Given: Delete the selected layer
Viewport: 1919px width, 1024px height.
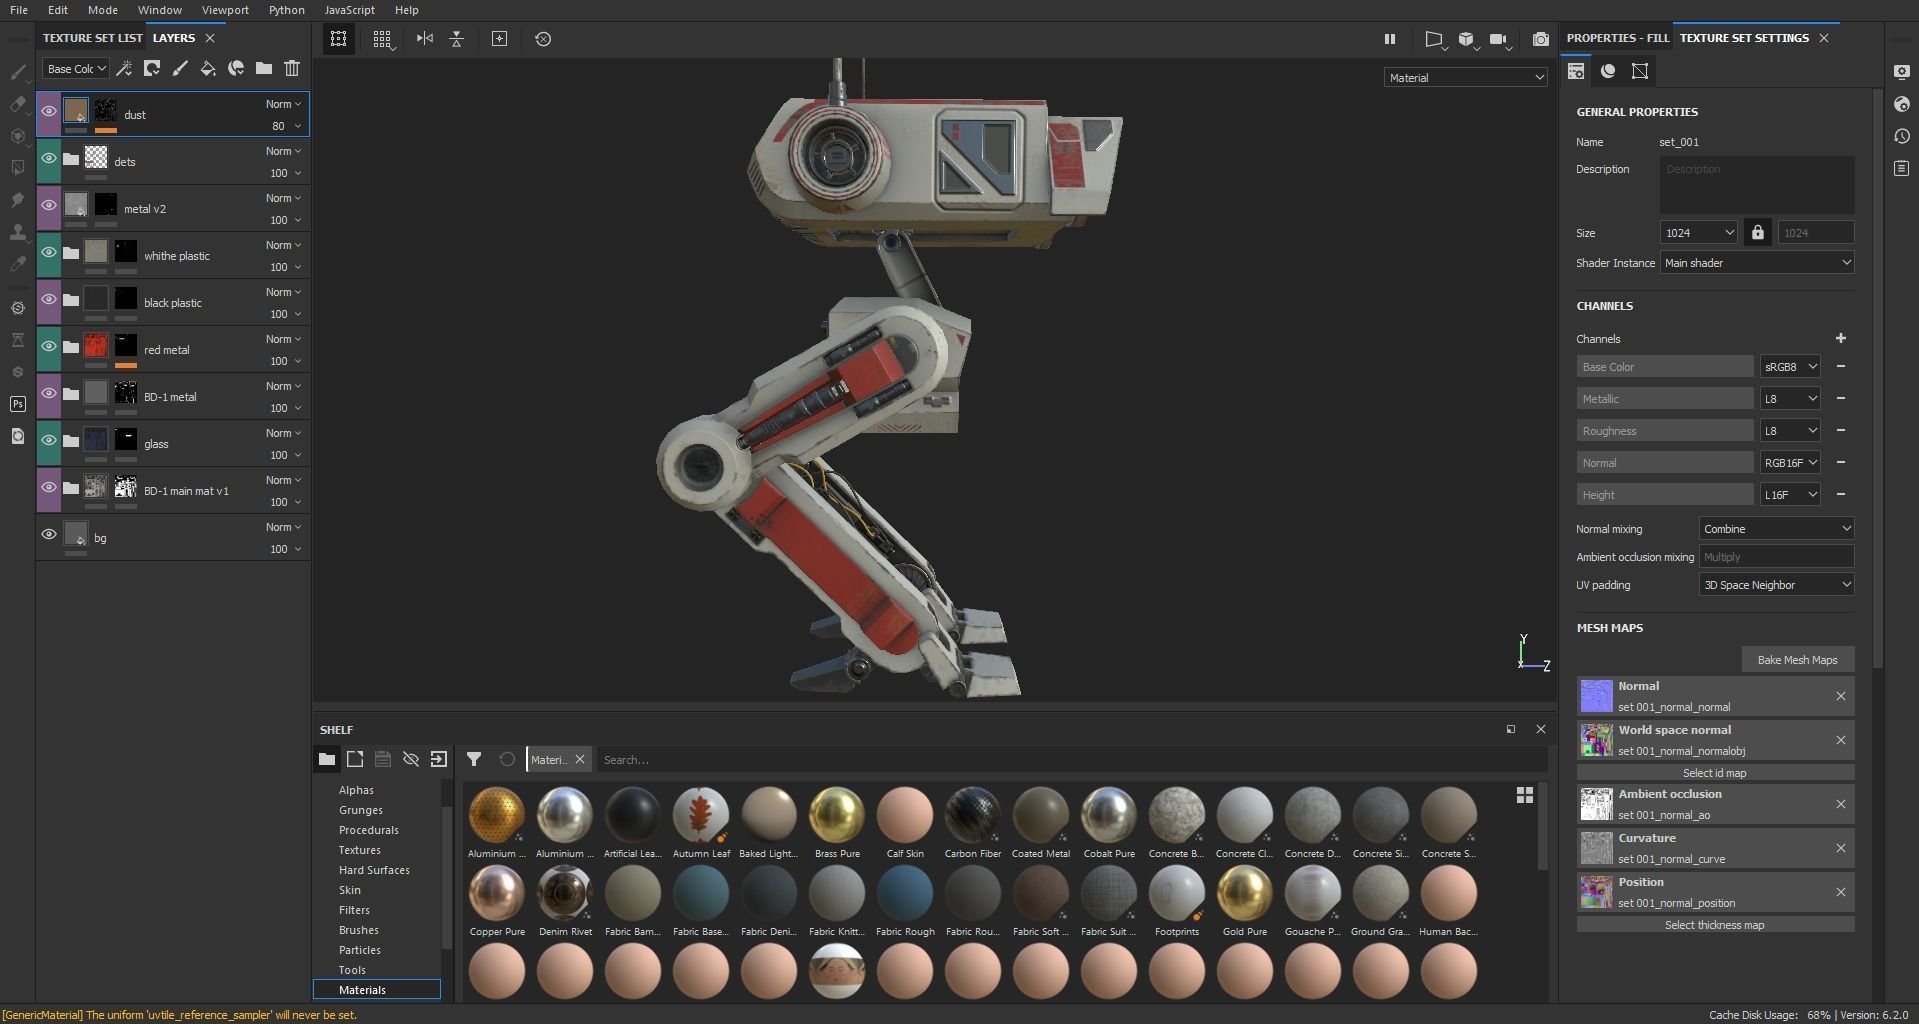Looking at the screenshot, I should click(292, 68).
